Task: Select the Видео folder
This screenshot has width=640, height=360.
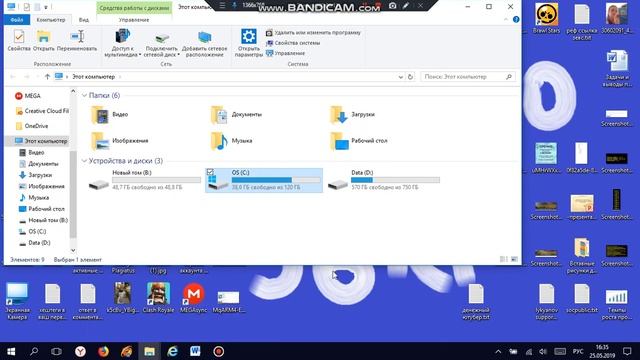Action: (x=109, y=115)
